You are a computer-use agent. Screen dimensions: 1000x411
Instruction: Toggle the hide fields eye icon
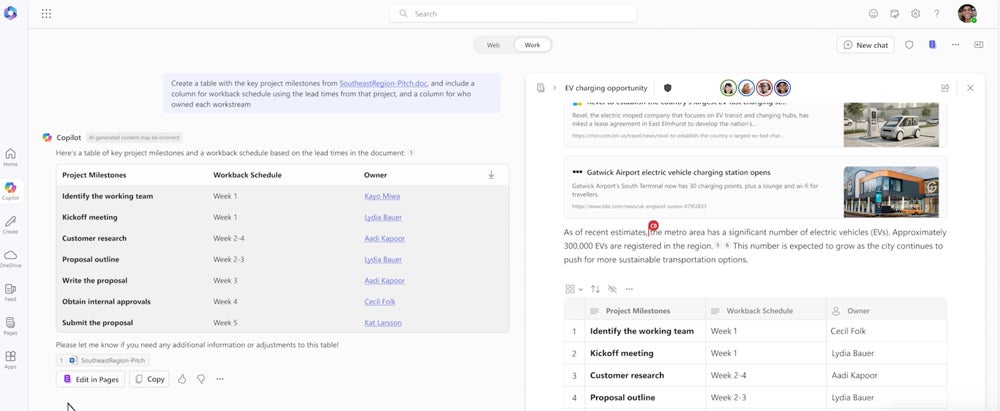(x=612, y=289)
